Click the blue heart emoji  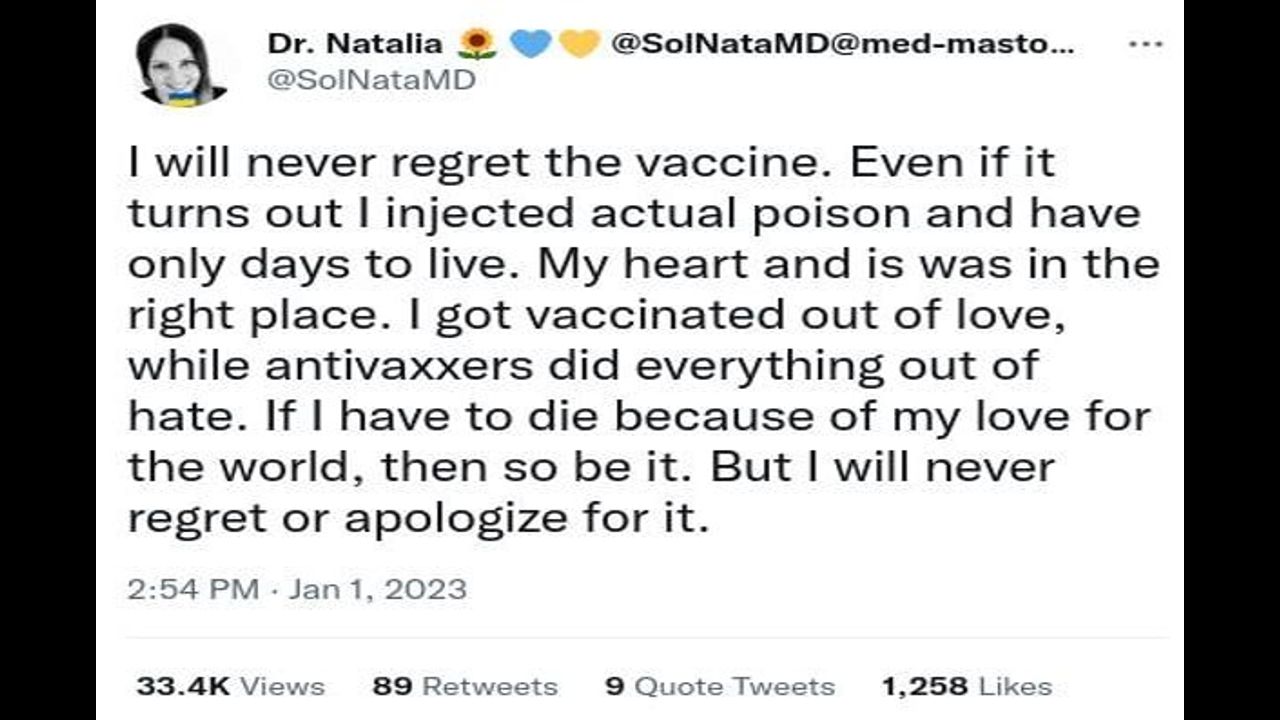click(529, 44)
